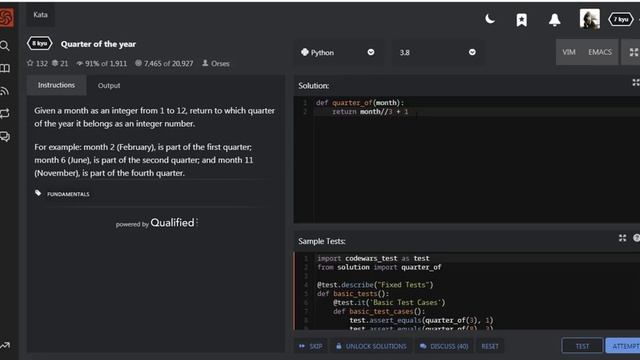
Task: Toggle dark mode with the moon icon
Action: 490,19
